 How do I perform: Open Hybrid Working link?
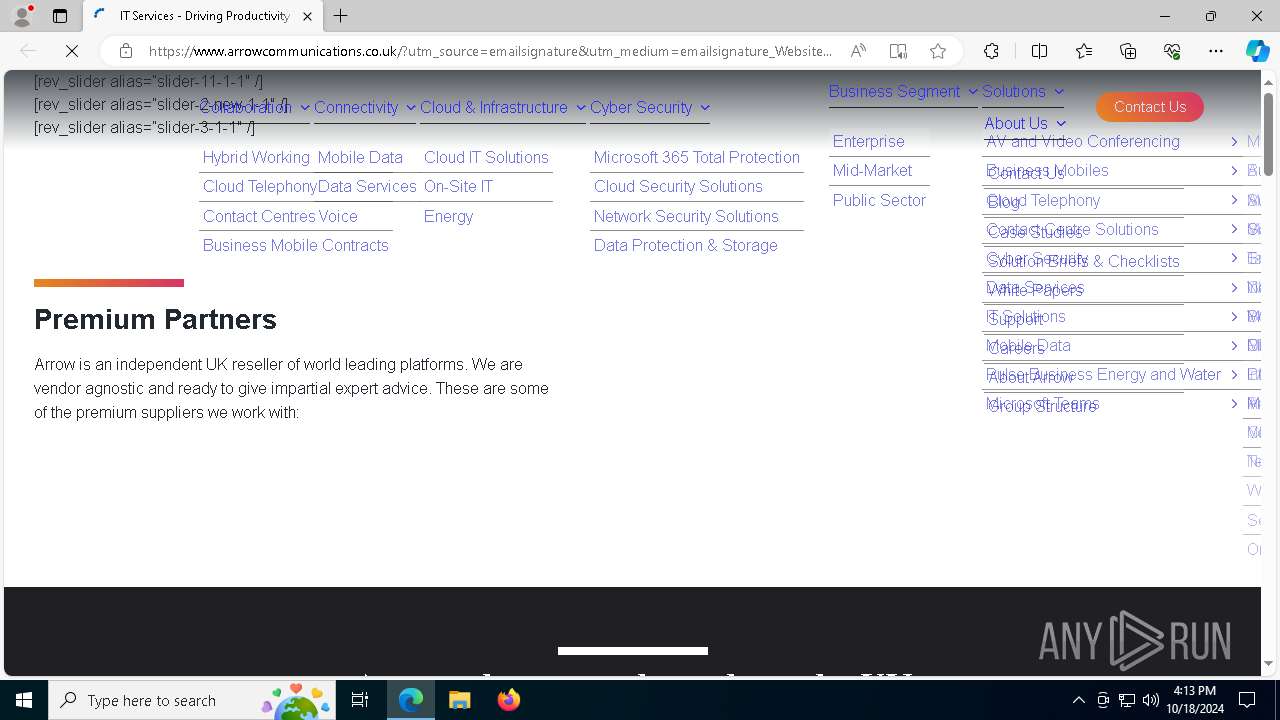pos(256,158)
